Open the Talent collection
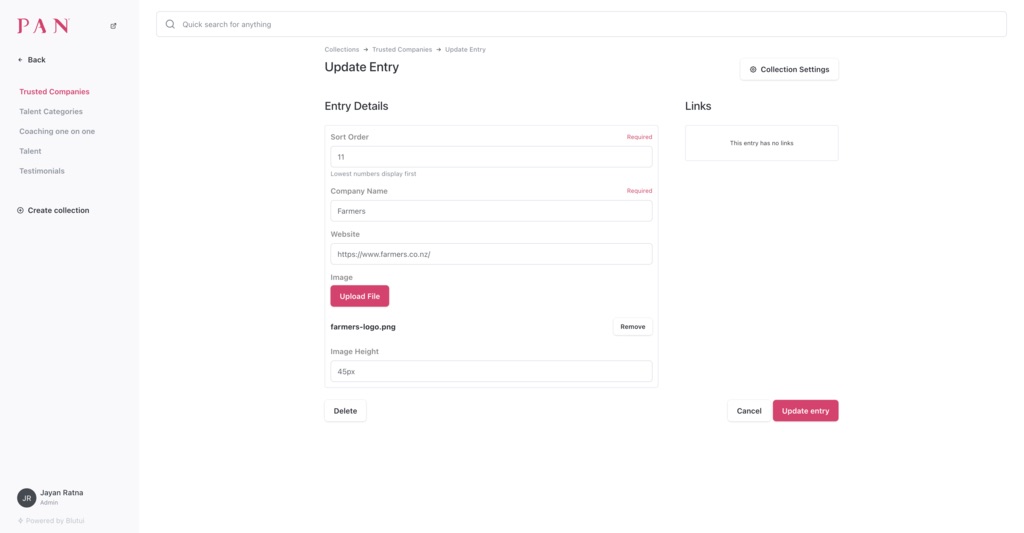 point(30,151)
